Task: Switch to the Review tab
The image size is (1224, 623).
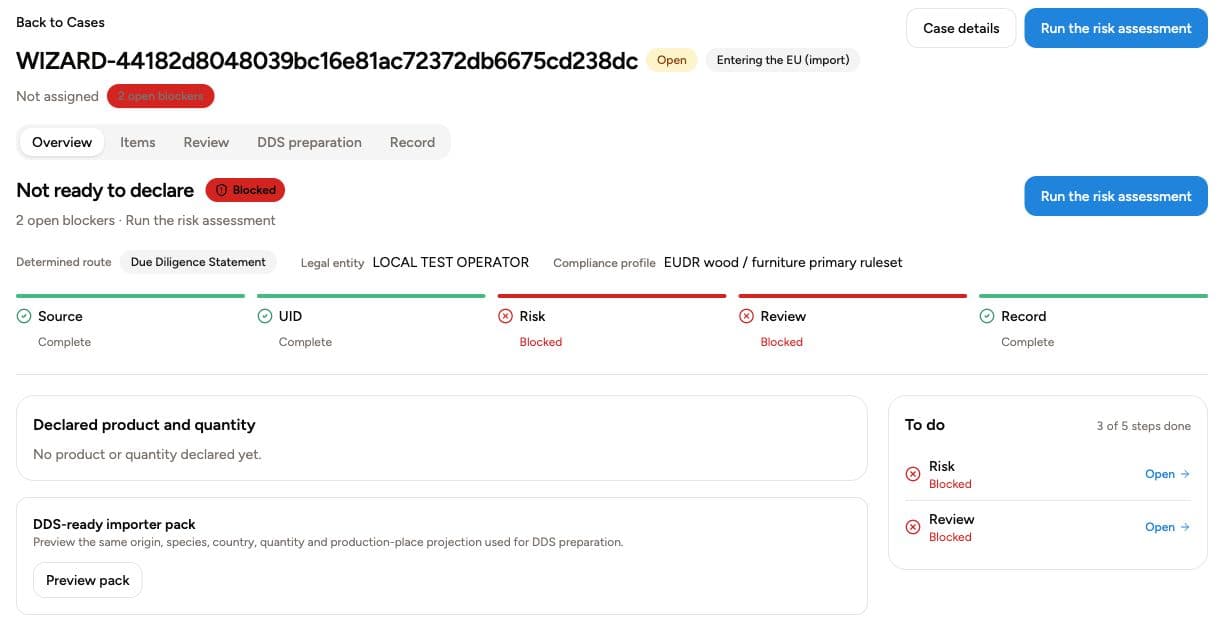Action: (x=206, y=142)
